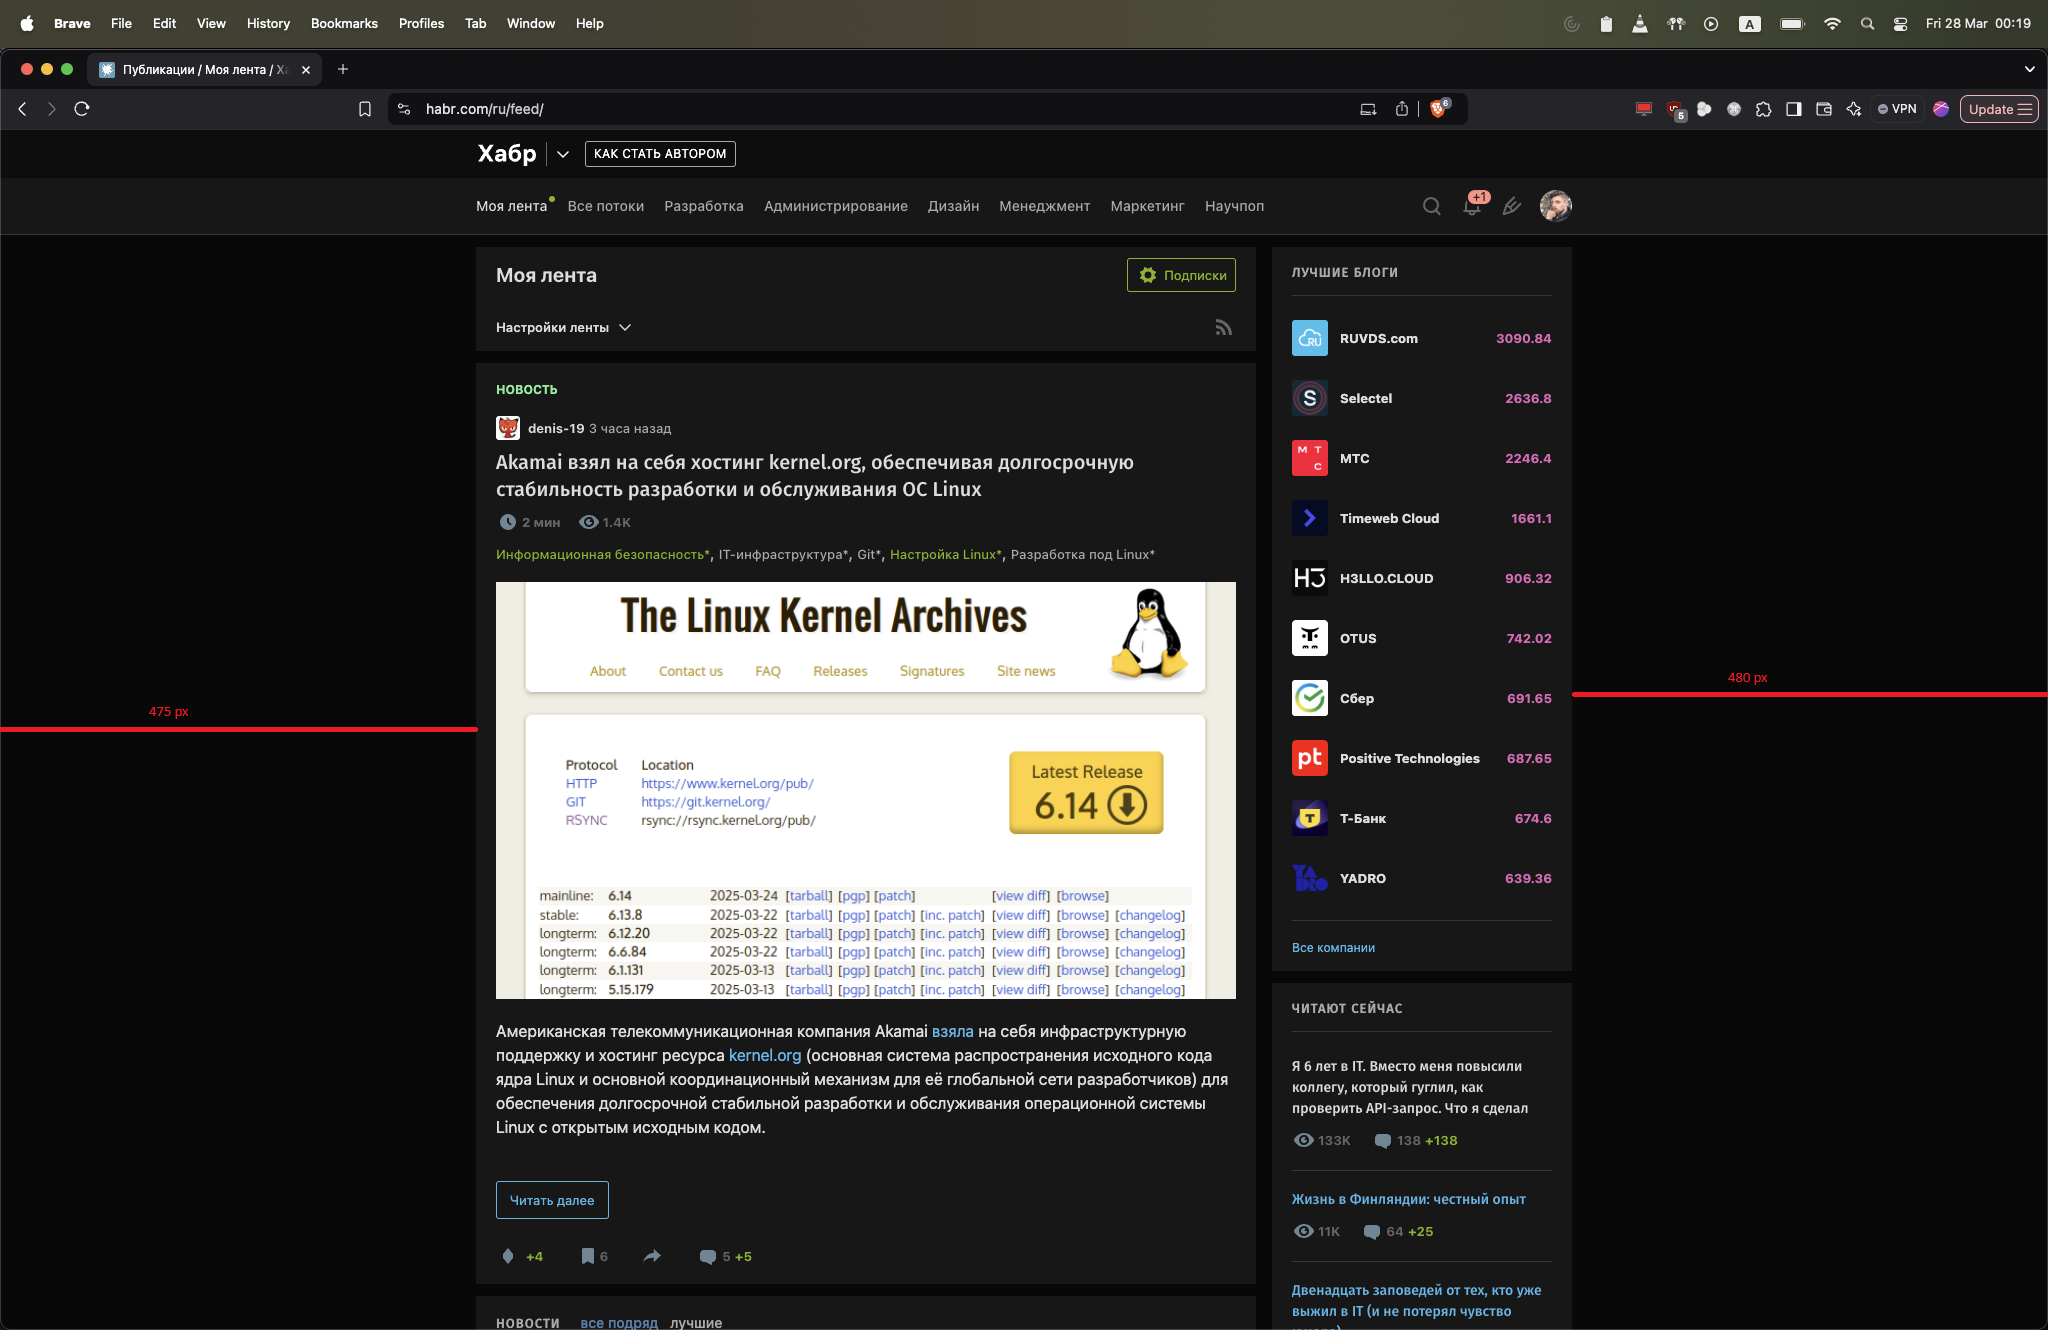Open the History menu
Image resolution: width=2048 pixels, height=1330 pixels.
pyautogui.click(x=268, y=23)
